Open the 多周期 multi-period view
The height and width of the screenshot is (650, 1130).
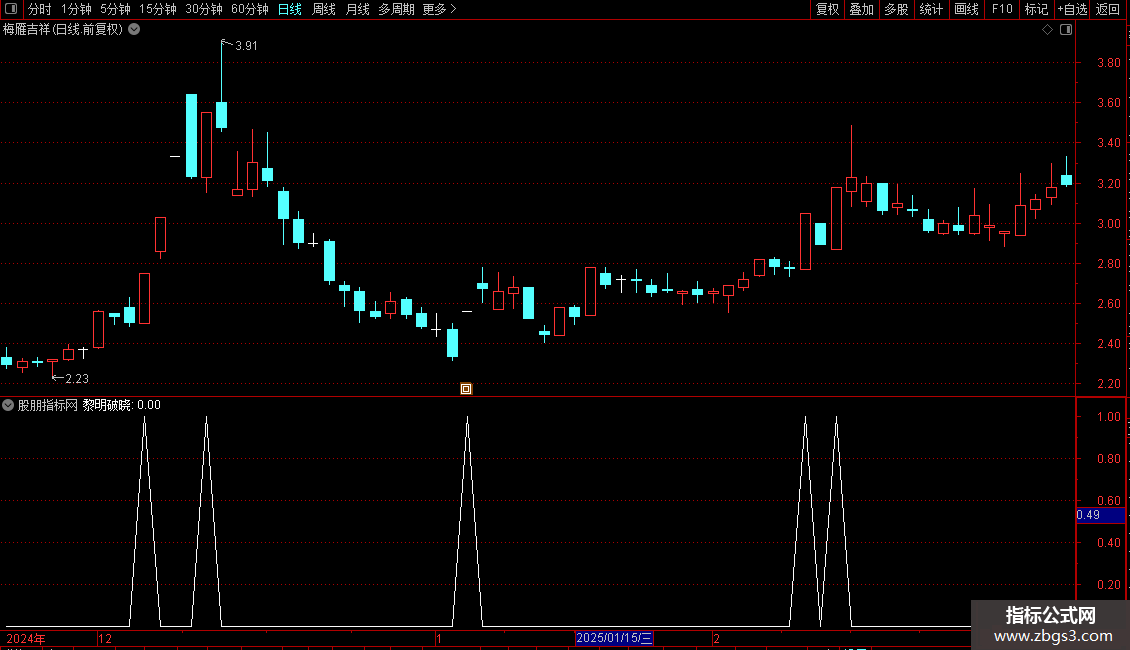396,9
